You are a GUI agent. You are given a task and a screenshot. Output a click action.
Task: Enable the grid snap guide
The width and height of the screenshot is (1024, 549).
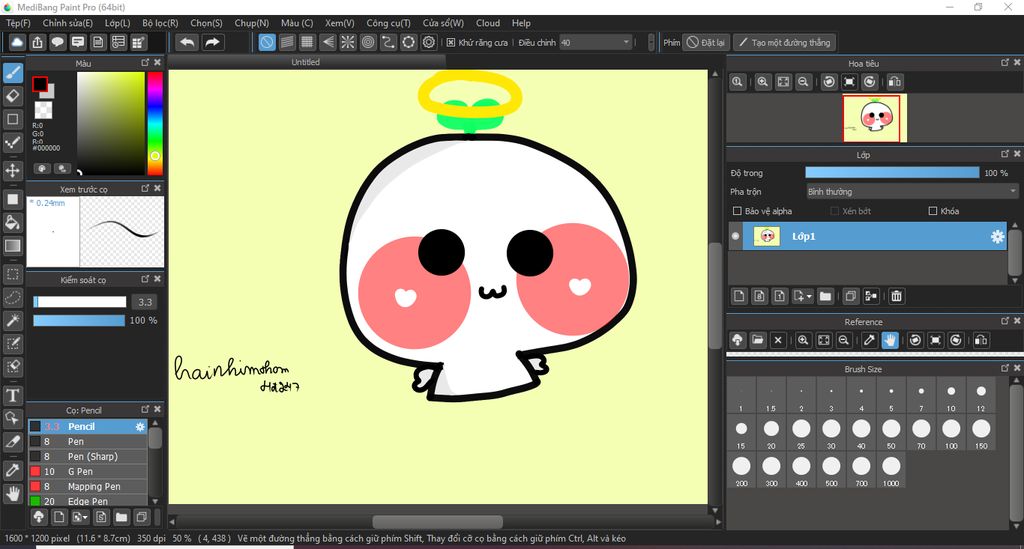pyautogui.click(x=307, y=42)
